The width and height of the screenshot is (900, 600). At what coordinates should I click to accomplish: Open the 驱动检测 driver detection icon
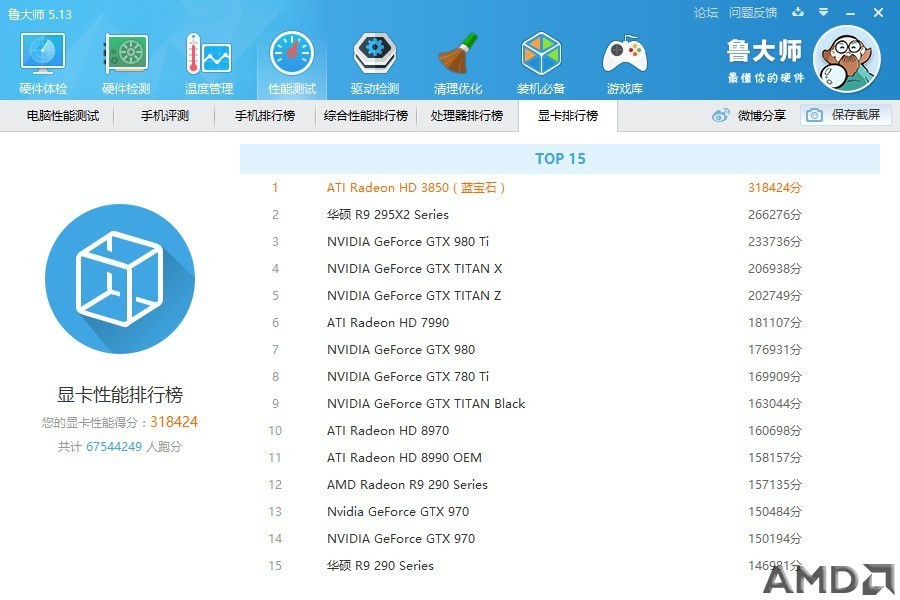pyautogui.click(x=375, y=55)
